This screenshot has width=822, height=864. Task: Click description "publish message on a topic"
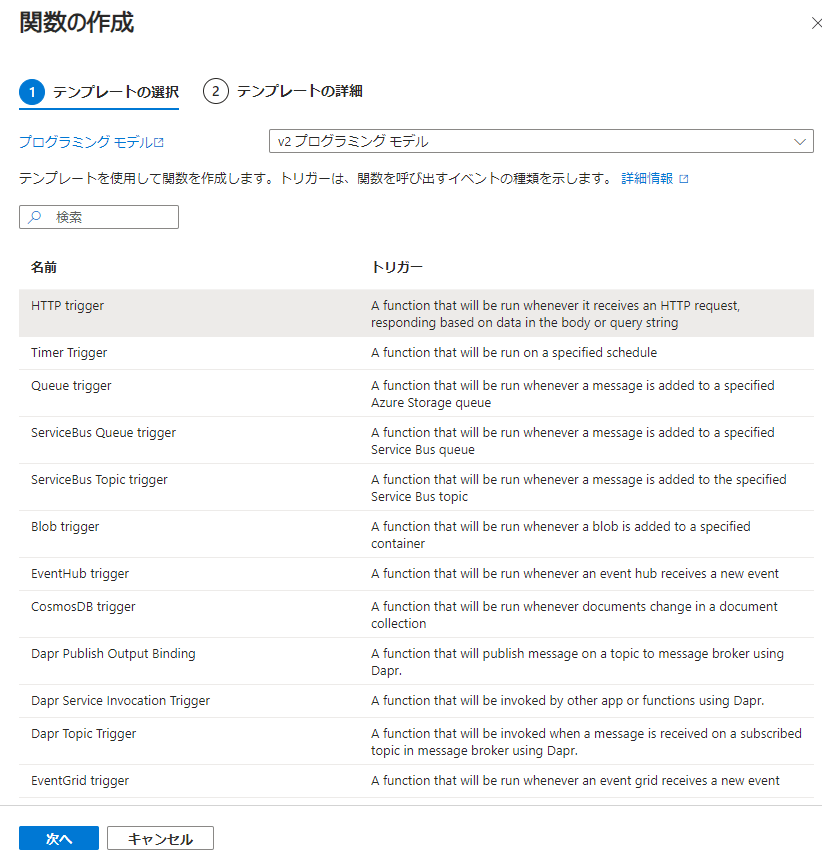click(x=577, y=662)
